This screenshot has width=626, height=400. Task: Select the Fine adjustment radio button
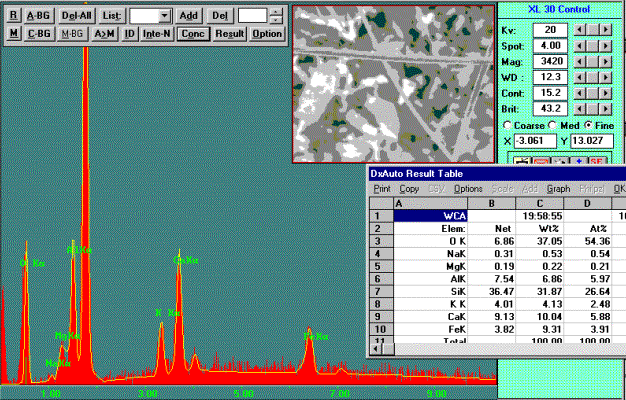click(x=586, y=124)
